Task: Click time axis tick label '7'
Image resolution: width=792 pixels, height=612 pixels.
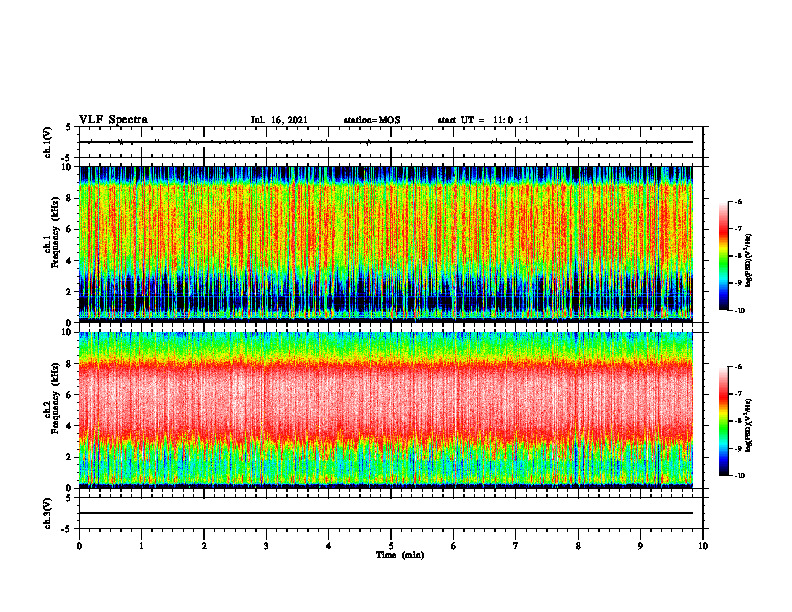Action: tap(516, 546)
